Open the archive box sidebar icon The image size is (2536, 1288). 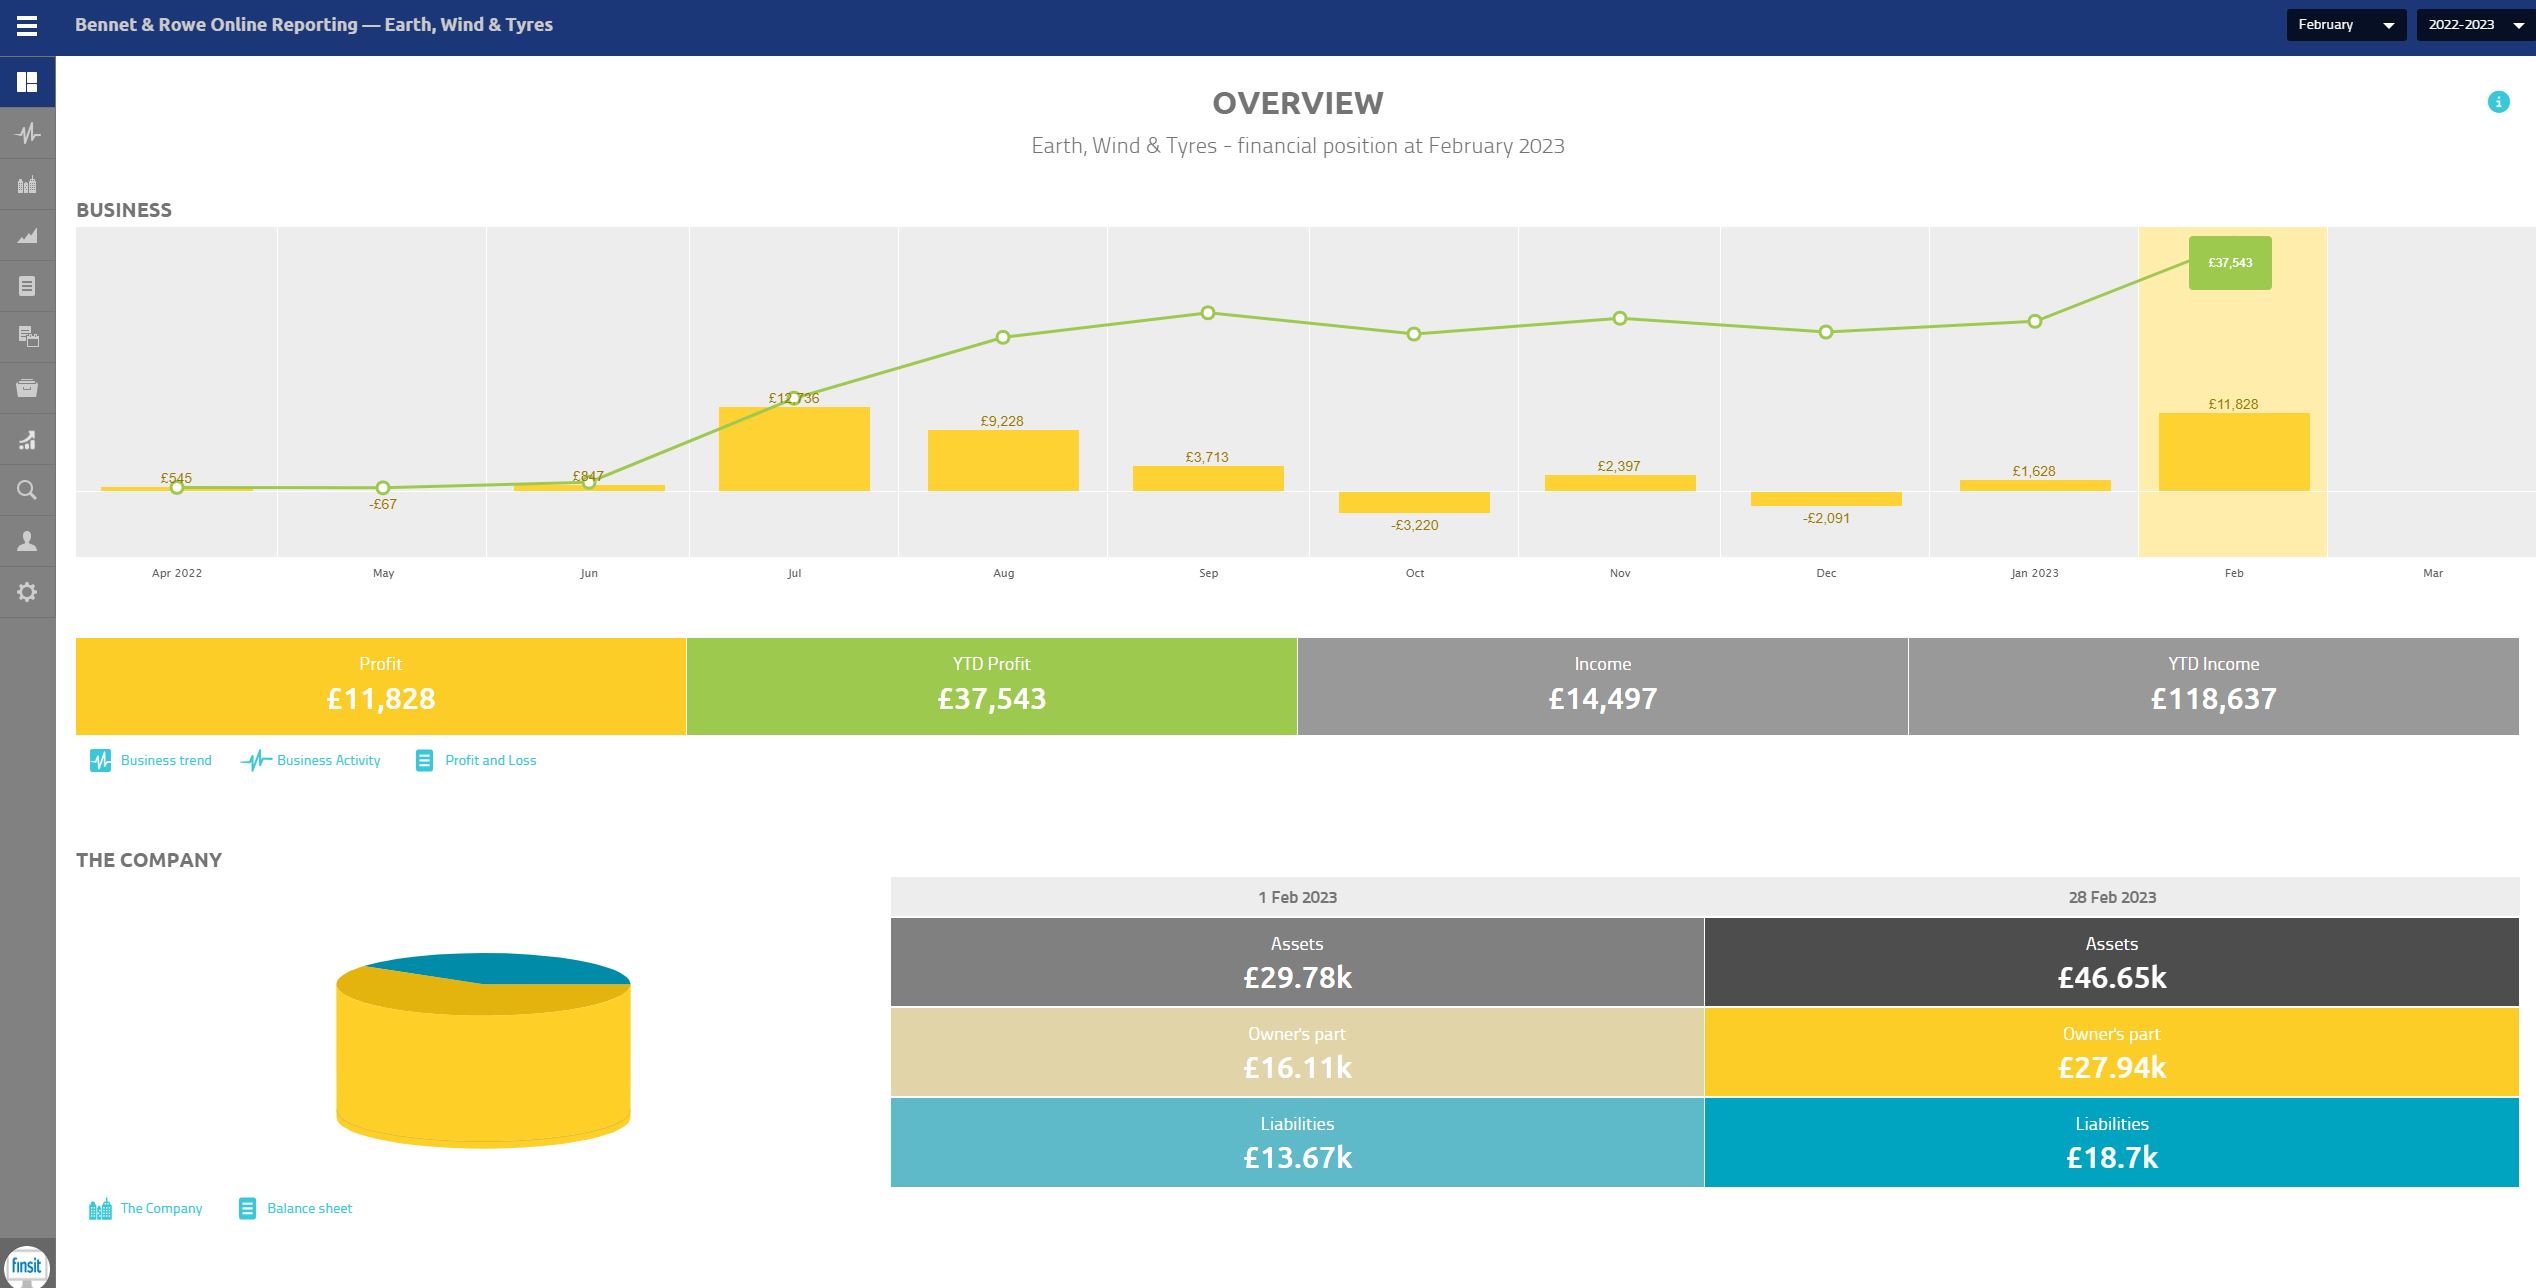(x=27, y=388)
